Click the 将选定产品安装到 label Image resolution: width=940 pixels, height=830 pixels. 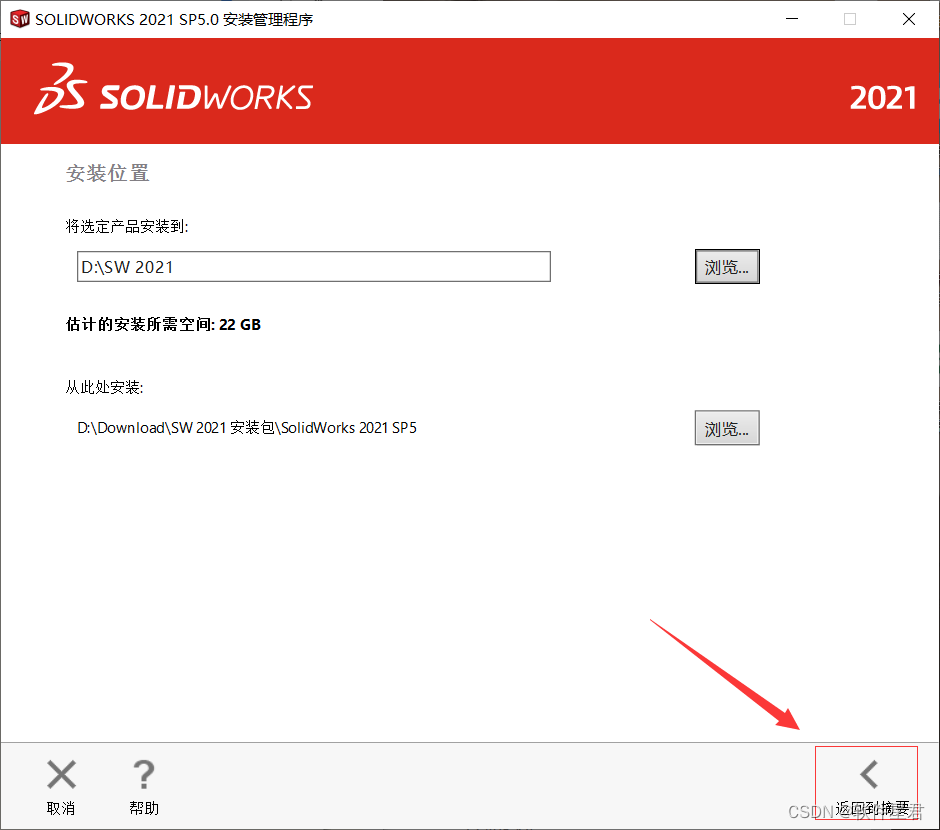tap(127, 227)
